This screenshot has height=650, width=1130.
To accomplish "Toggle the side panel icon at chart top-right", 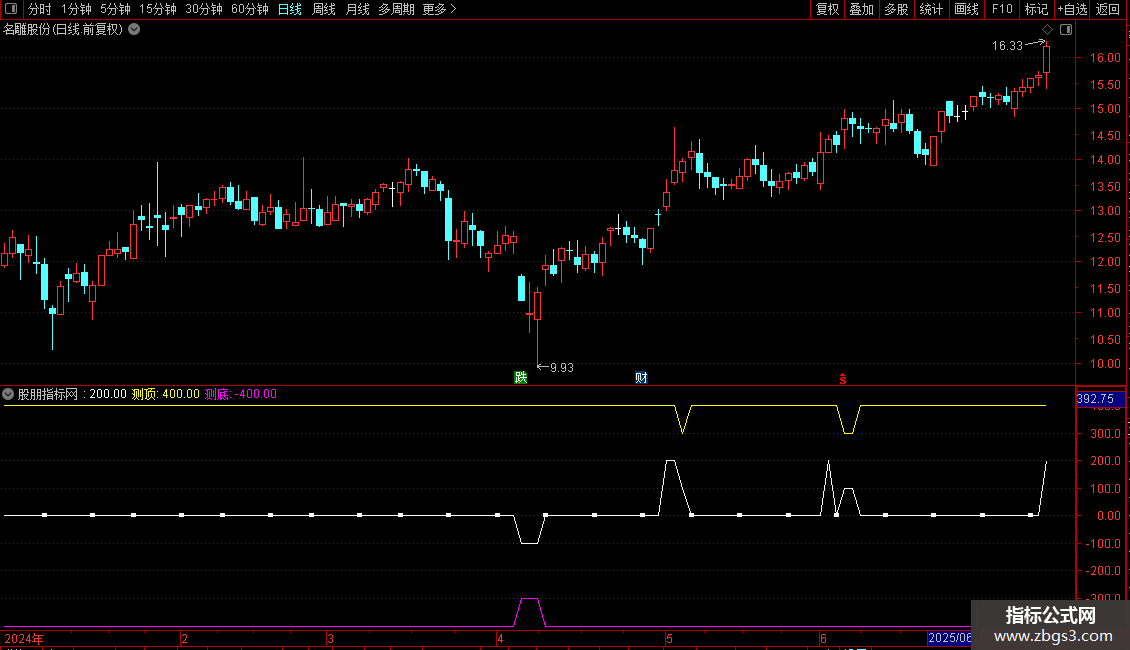I will tap(1066, 30).
